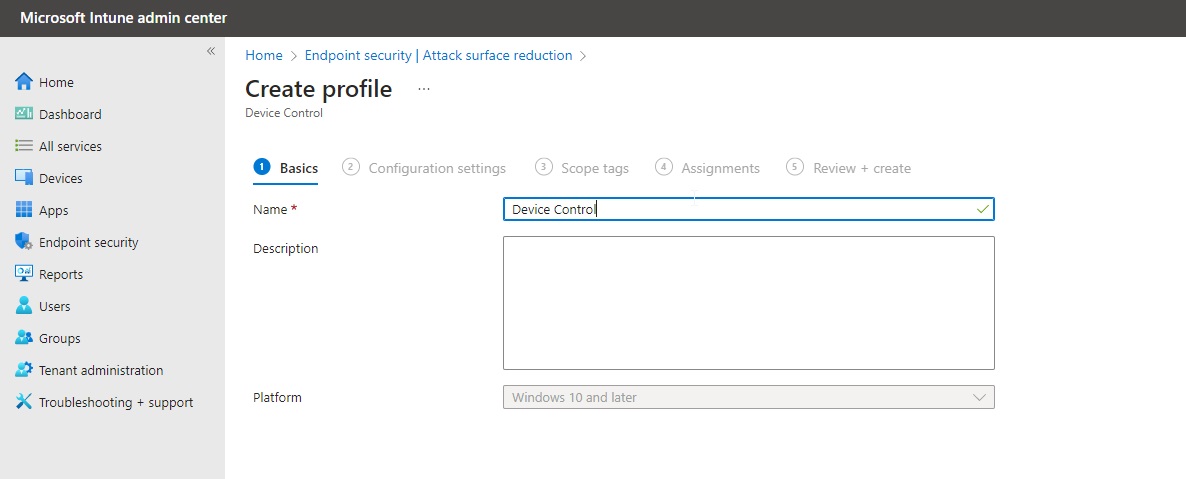Open All services from navigation
This screenshot has width=1186, height=479.
(x=70, y=146)
